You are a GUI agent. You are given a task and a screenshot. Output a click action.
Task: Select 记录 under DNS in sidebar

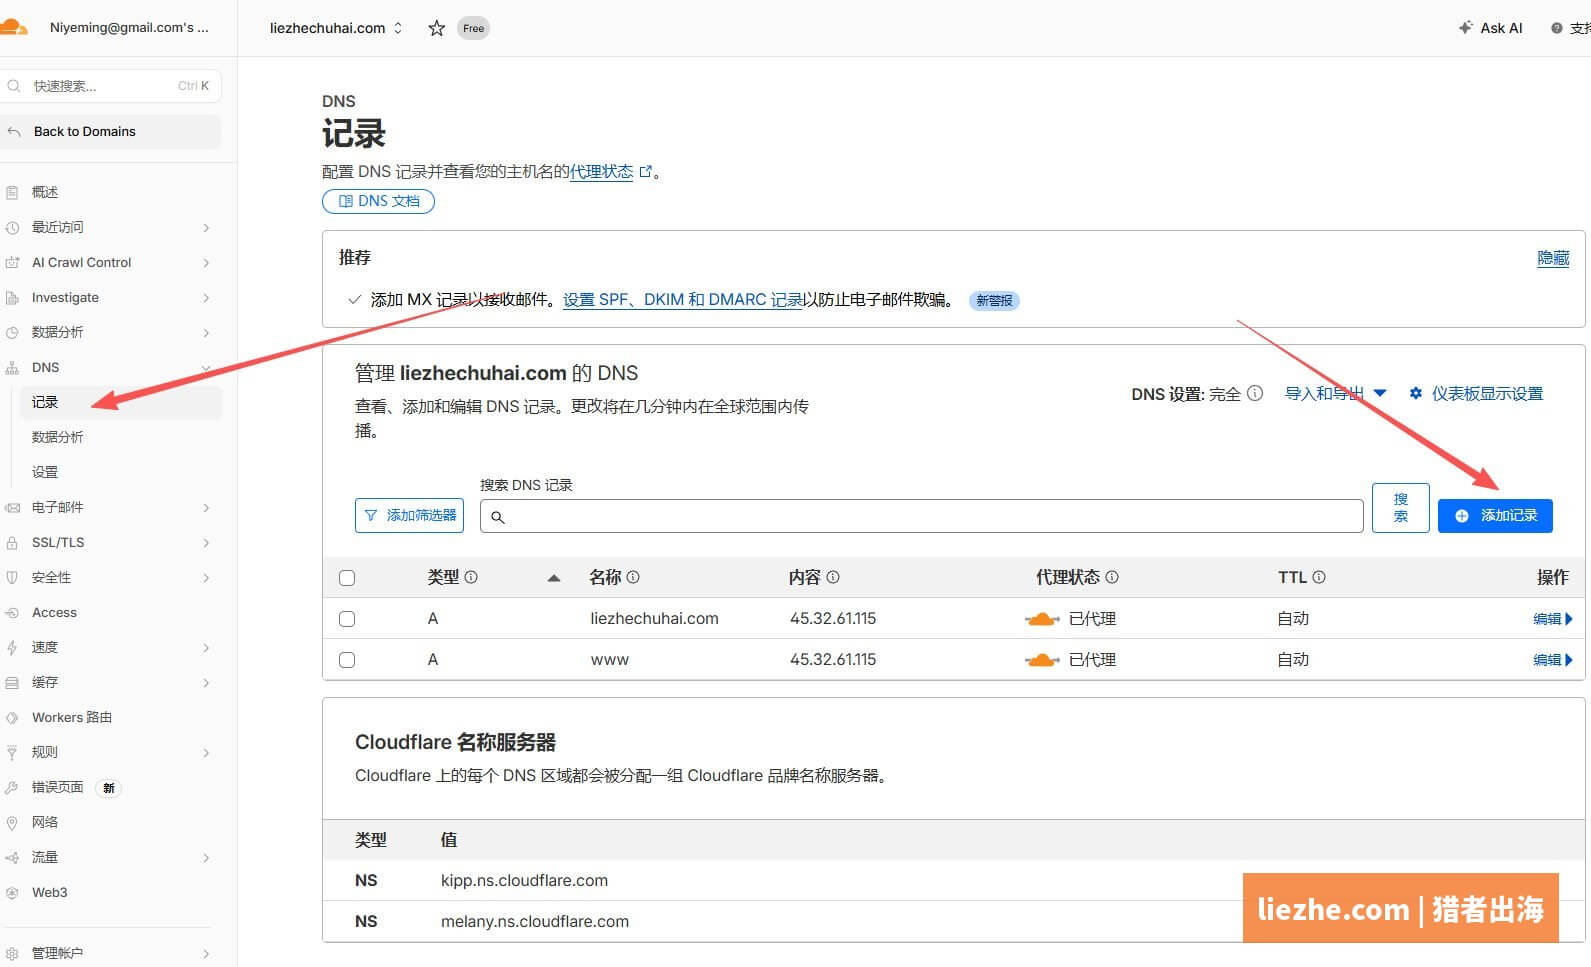pos(121,402)
